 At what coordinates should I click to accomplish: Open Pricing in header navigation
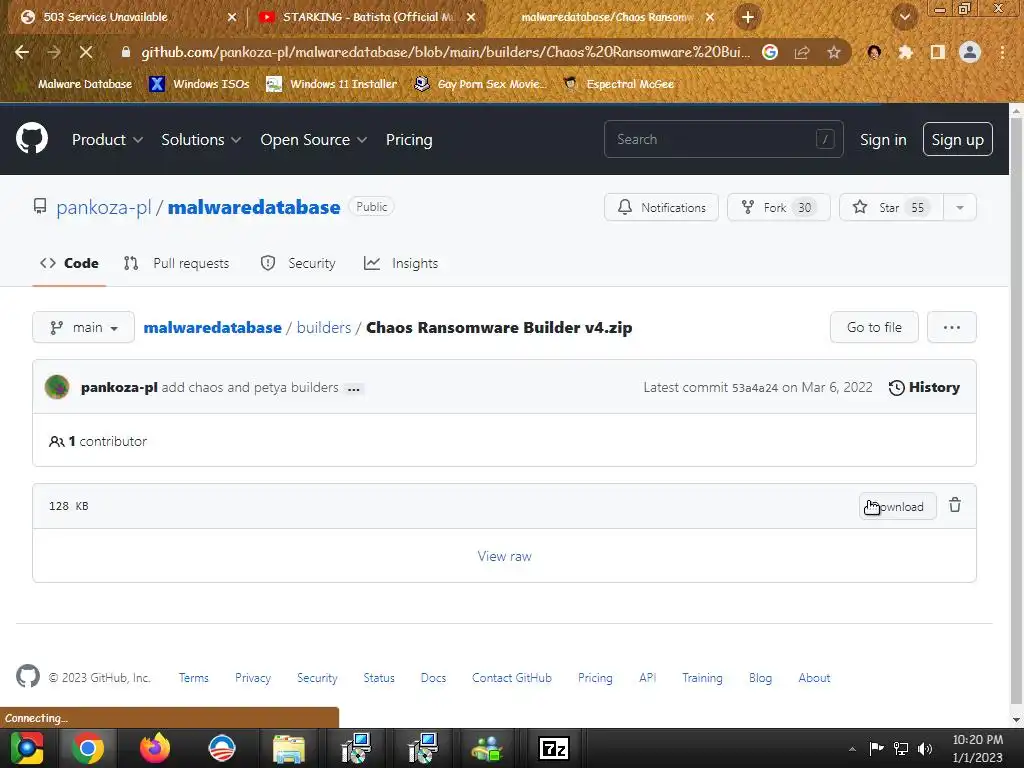(x=409, y=140)
